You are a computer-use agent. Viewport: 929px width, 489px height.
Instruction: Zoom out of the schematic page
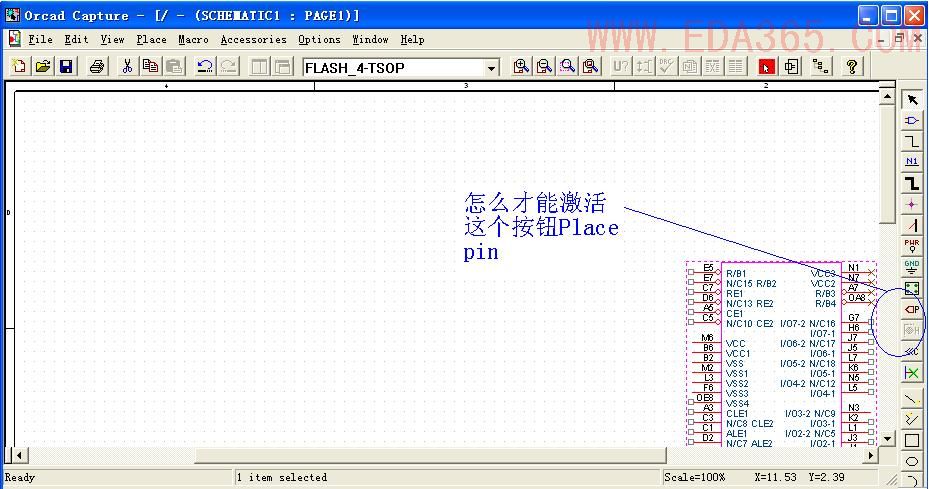pos(544,66)
